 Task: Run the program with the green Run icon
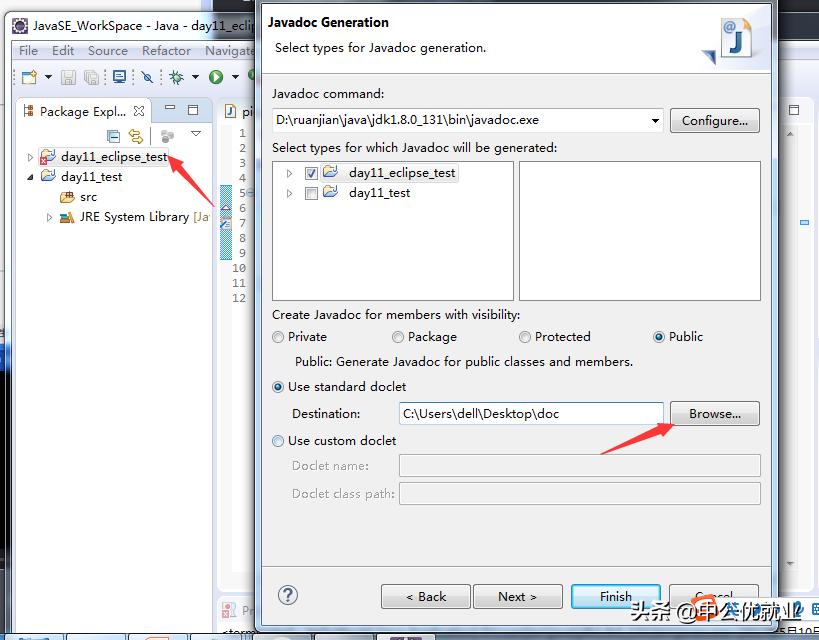tap(215, 77)
